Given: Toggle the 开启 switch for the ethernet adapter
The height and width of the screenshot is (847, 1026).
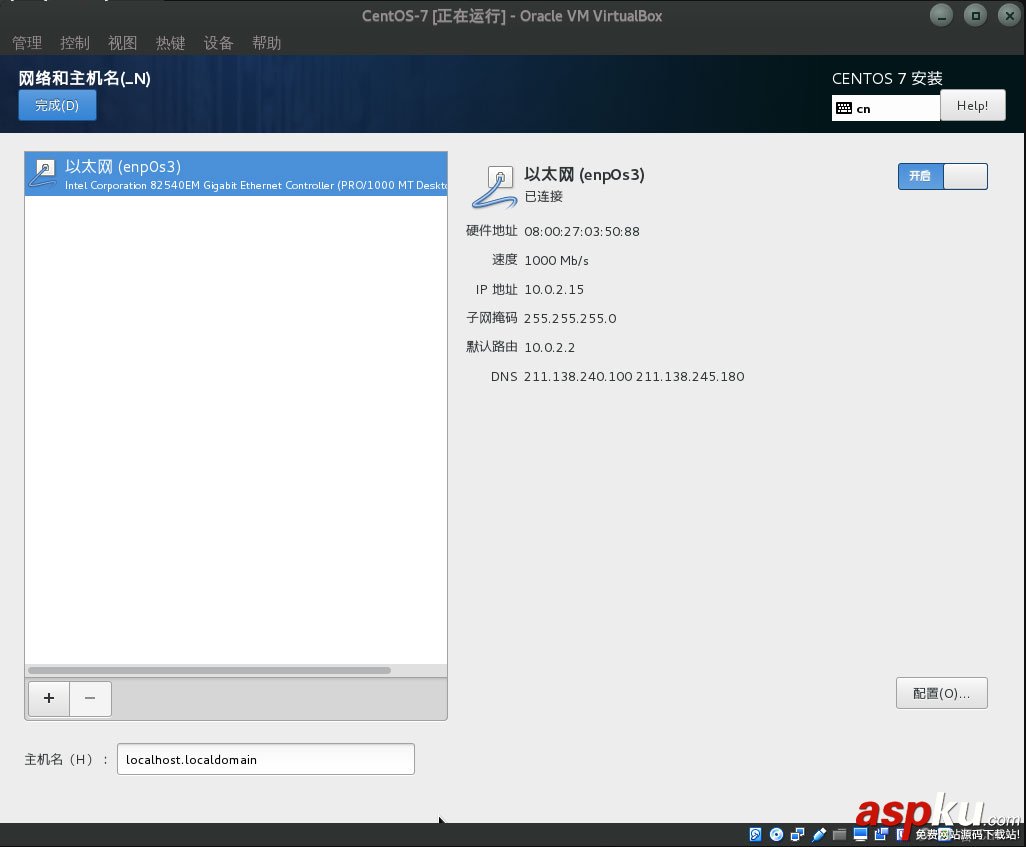Looking at the screenshot, I should click(942, 176).
